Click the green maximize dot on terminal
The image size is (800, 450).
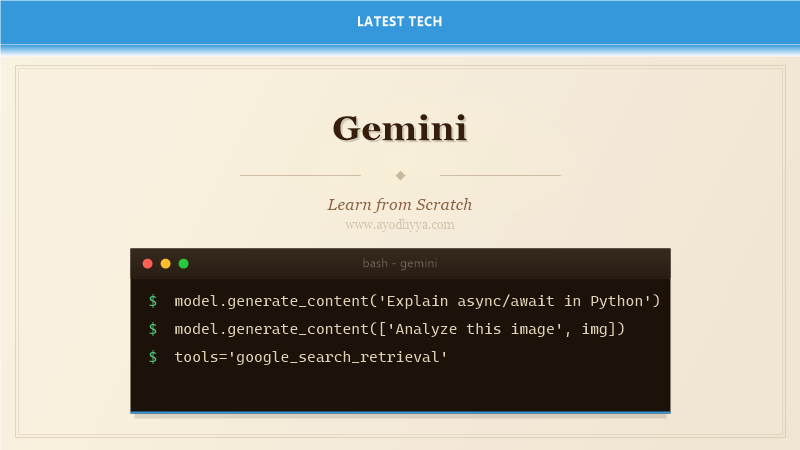[184, 263]
